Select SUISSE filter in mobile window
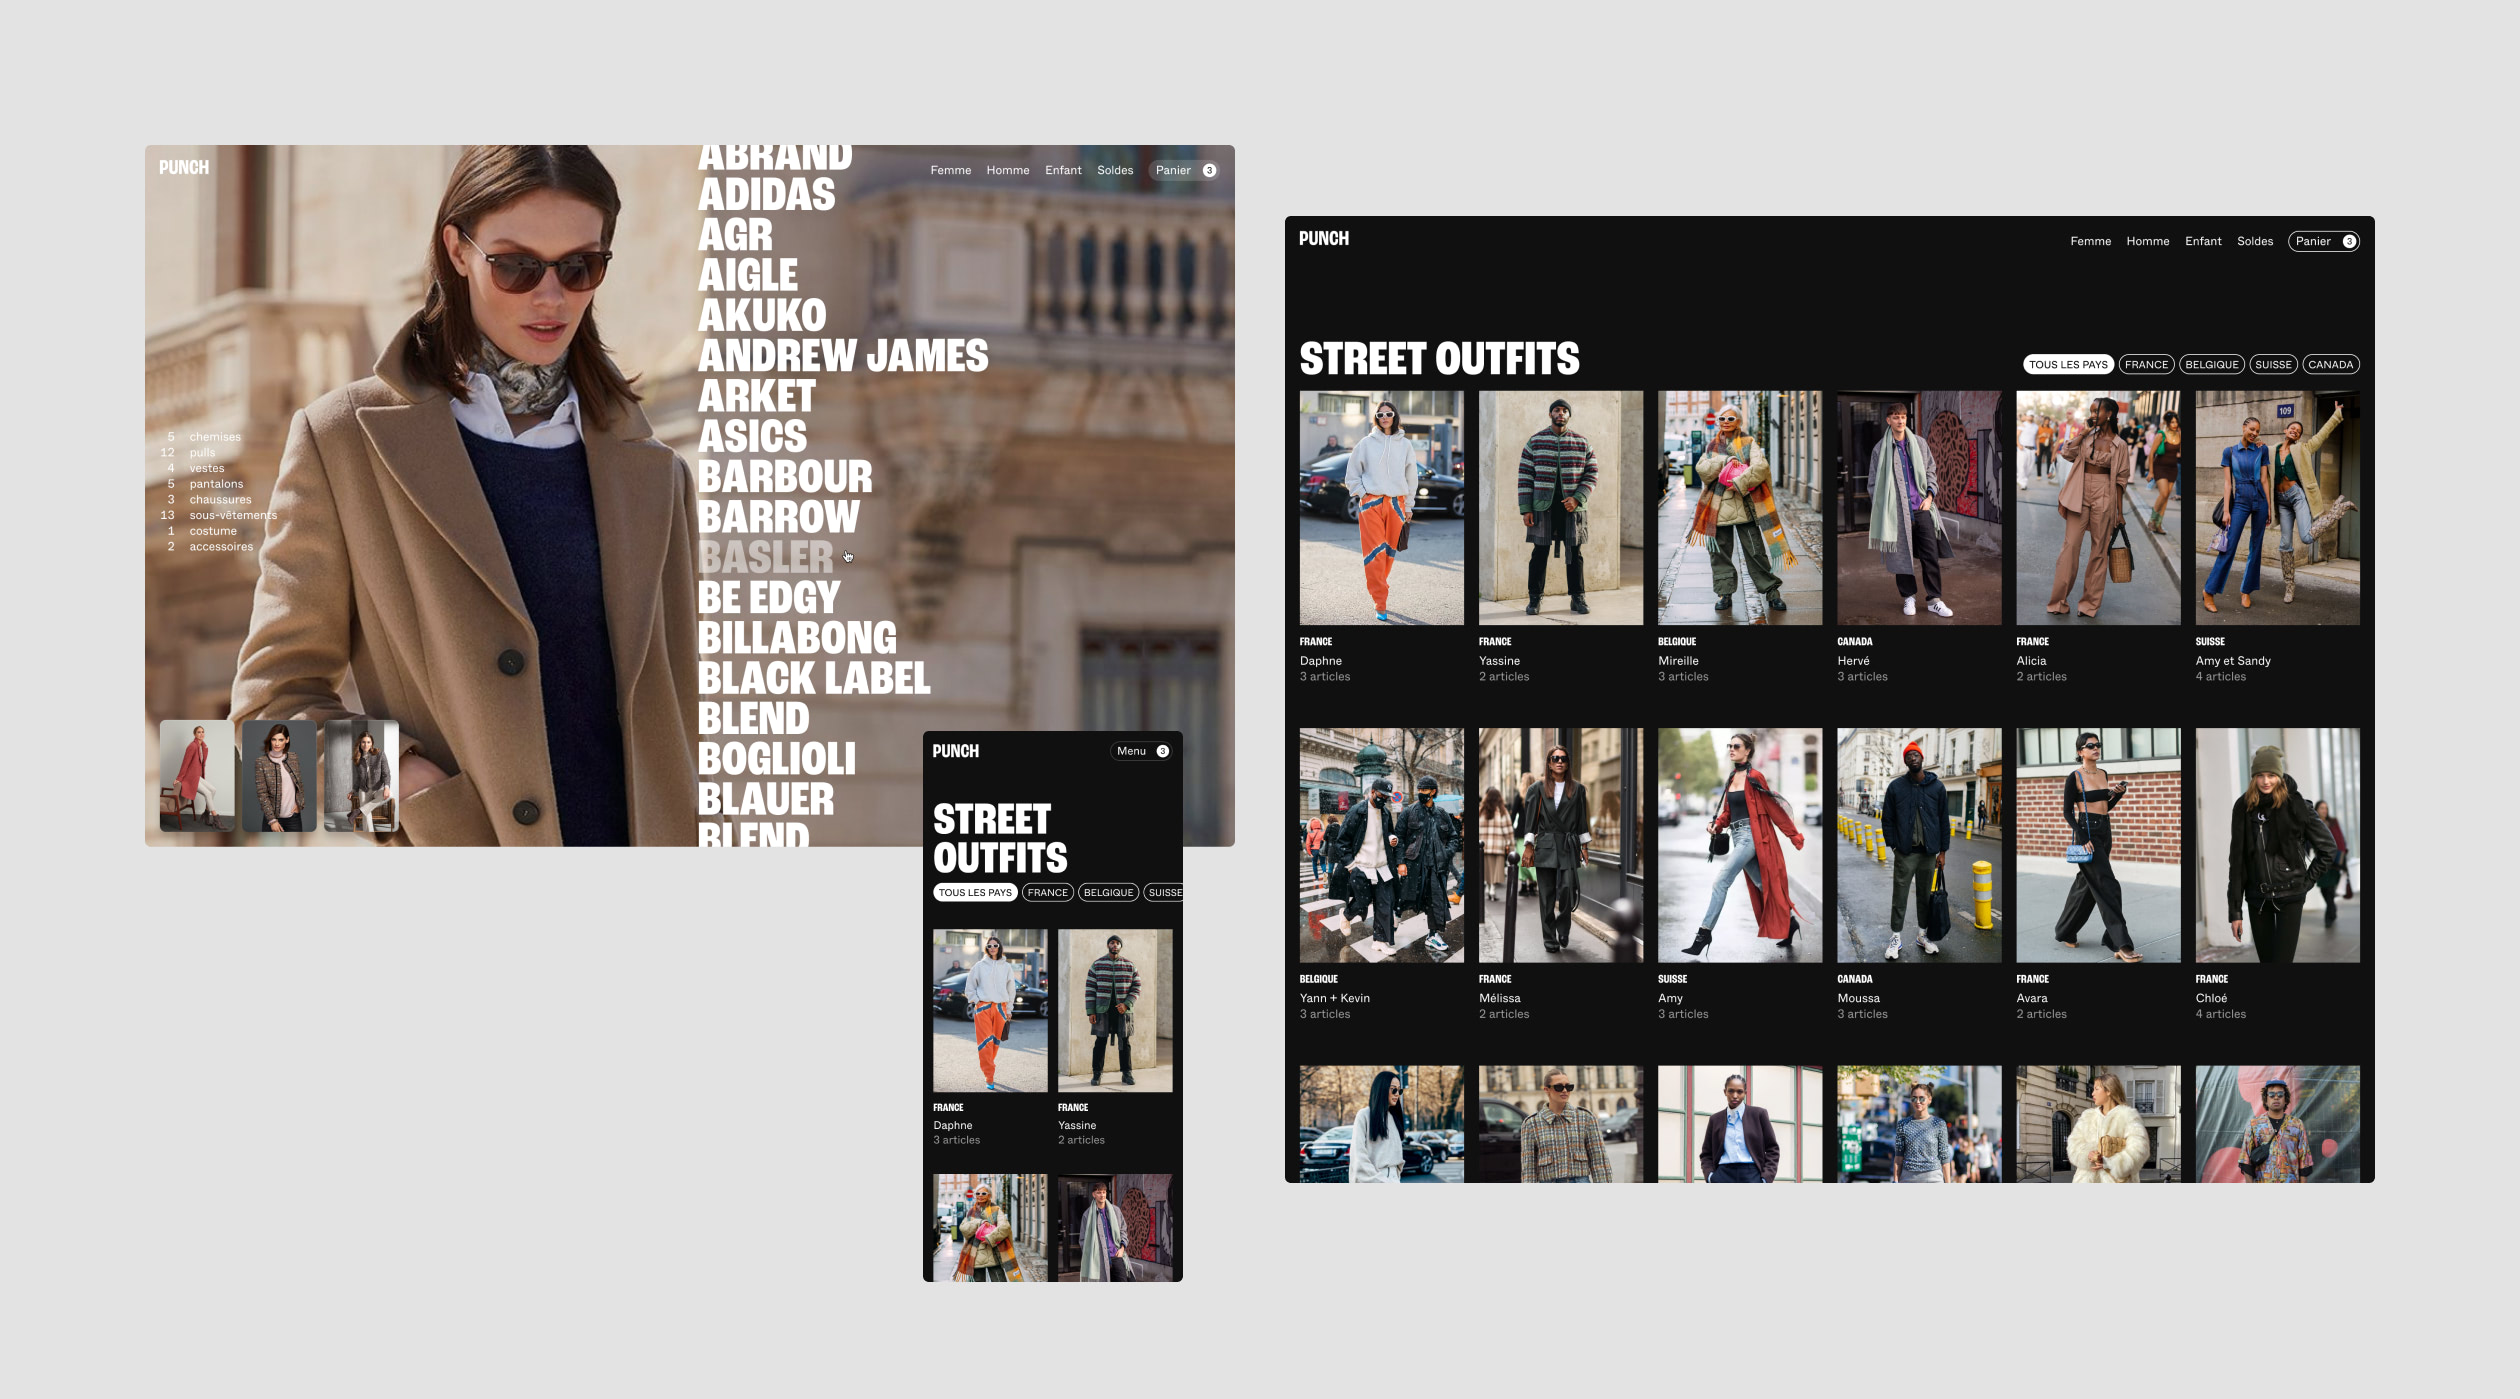Viewport: 2520px width, 1399px height. [x=1164, y=892]
